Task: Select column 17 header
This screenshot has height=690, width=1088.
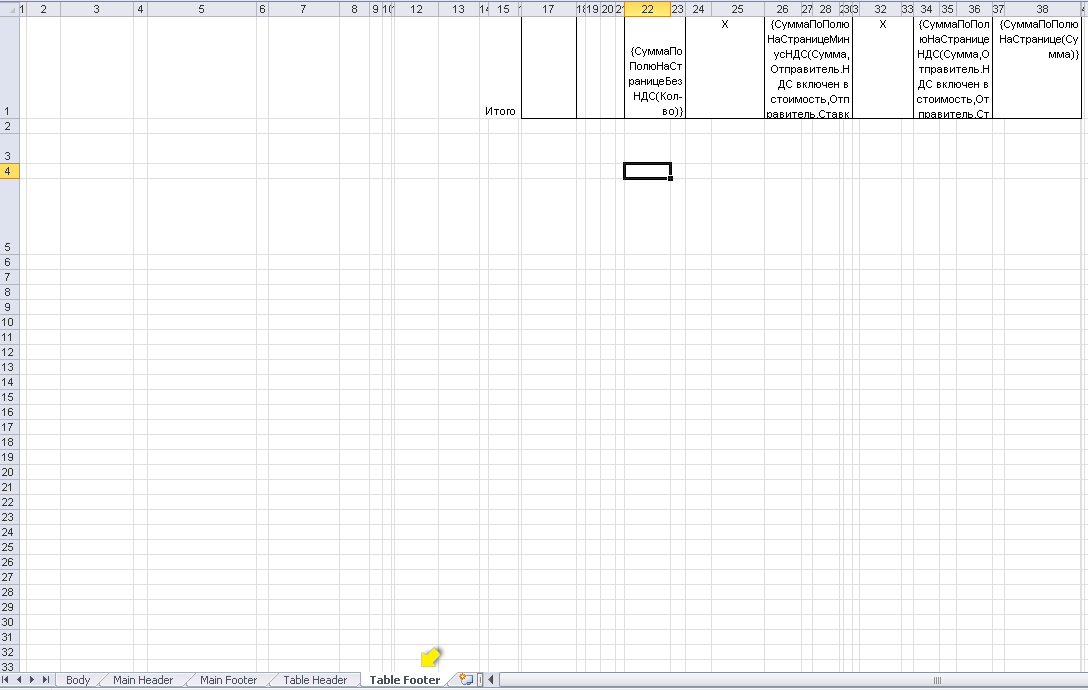Action: (x=547, y=9)
